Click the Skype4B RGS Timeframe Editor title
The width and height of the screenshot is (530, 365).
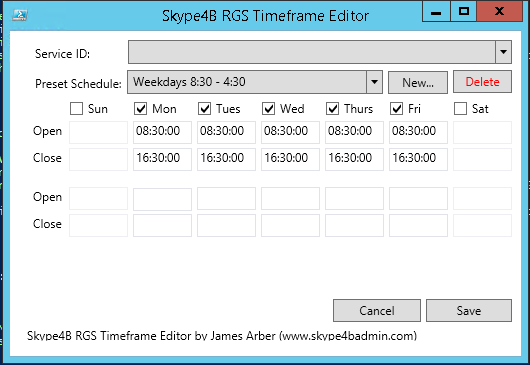point(265,16)
